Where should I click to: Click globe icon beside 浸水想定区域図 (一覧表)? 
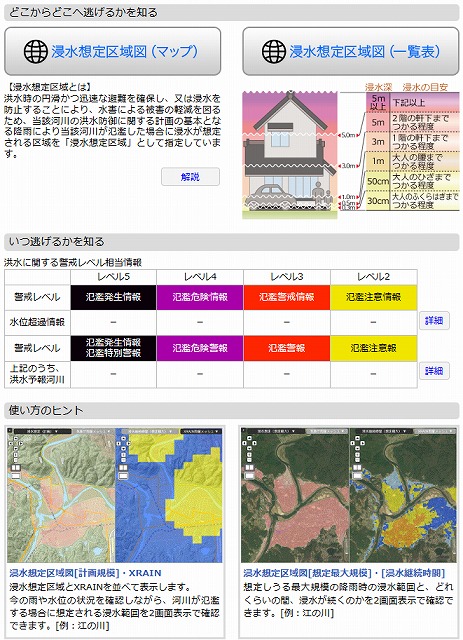click(274, 51)
